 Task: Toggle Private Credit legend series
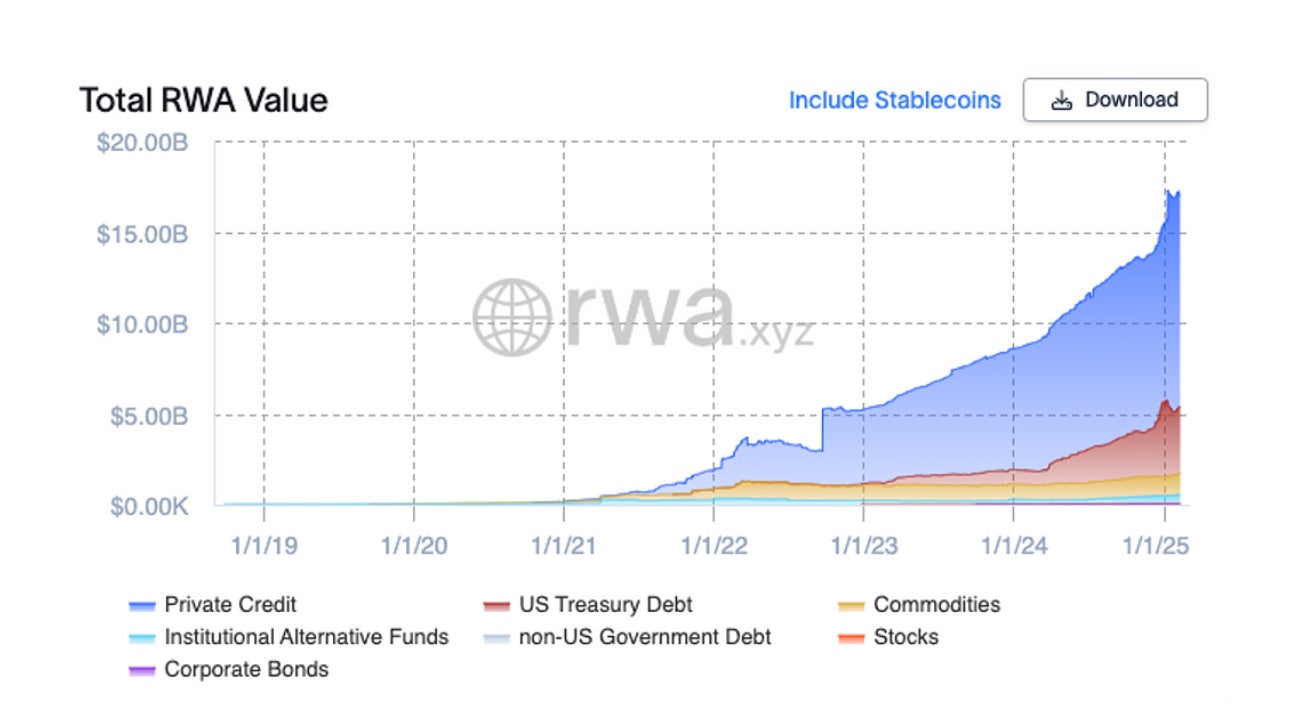coord(230,605)
